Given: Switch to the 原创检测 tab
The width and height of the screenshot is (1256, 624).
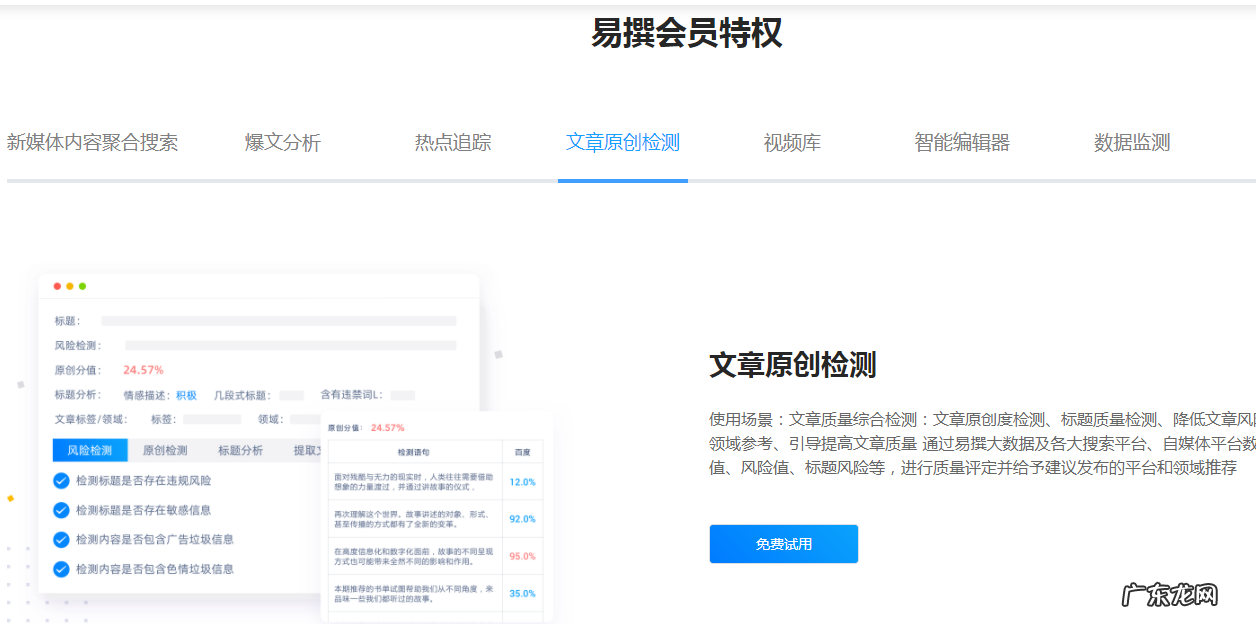Looking at the screenshot, I should pyautogui.click(x=165, y=449).
